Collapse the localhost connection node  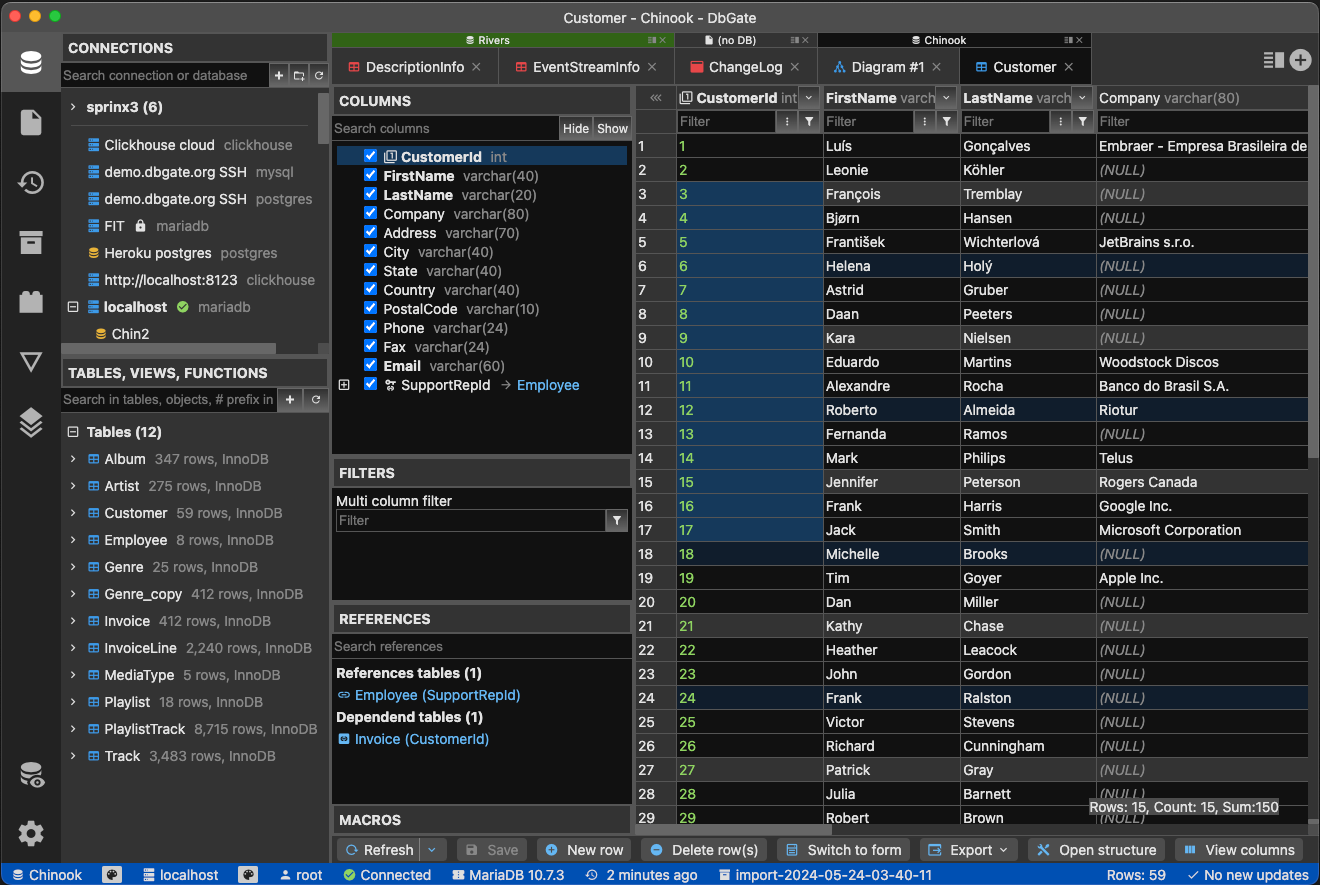coord(73,307)
